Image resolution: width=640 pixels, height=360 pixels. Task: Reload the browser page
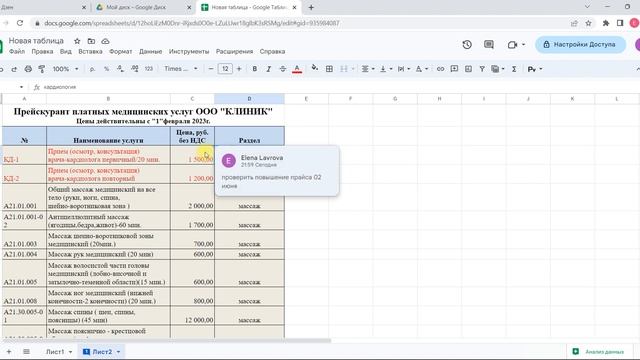pyautogui.click(x=20, y=23)
